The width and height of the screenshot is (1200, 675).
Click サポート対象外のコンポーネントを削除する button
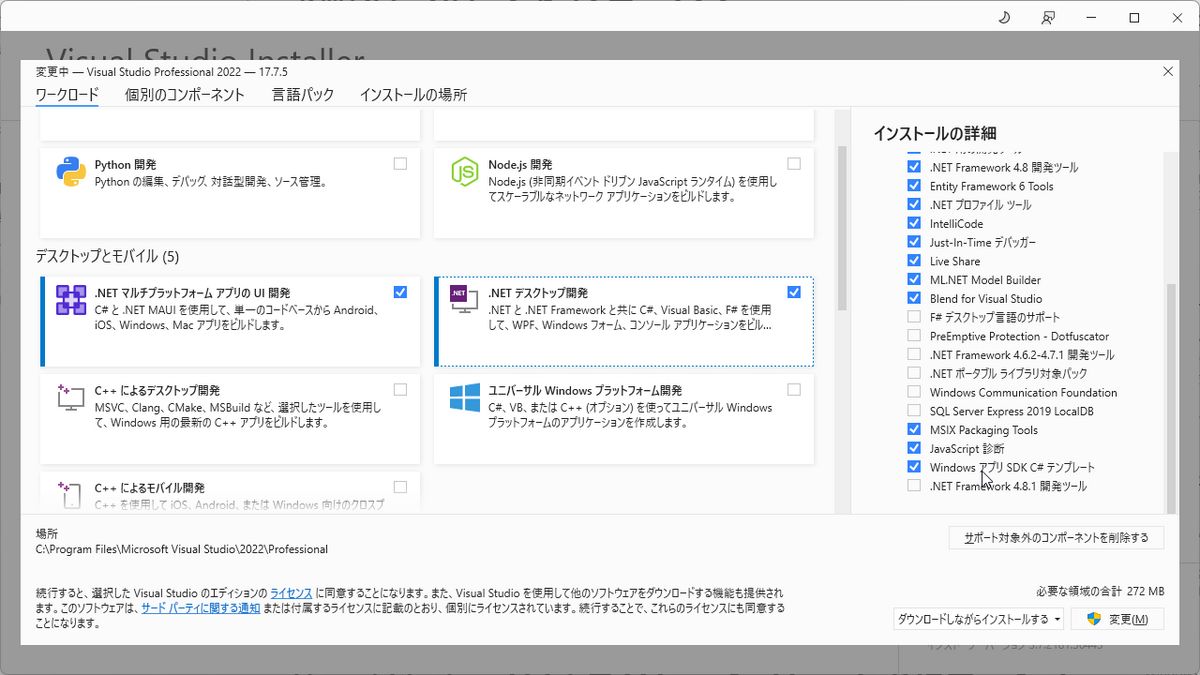[1056, 537]
